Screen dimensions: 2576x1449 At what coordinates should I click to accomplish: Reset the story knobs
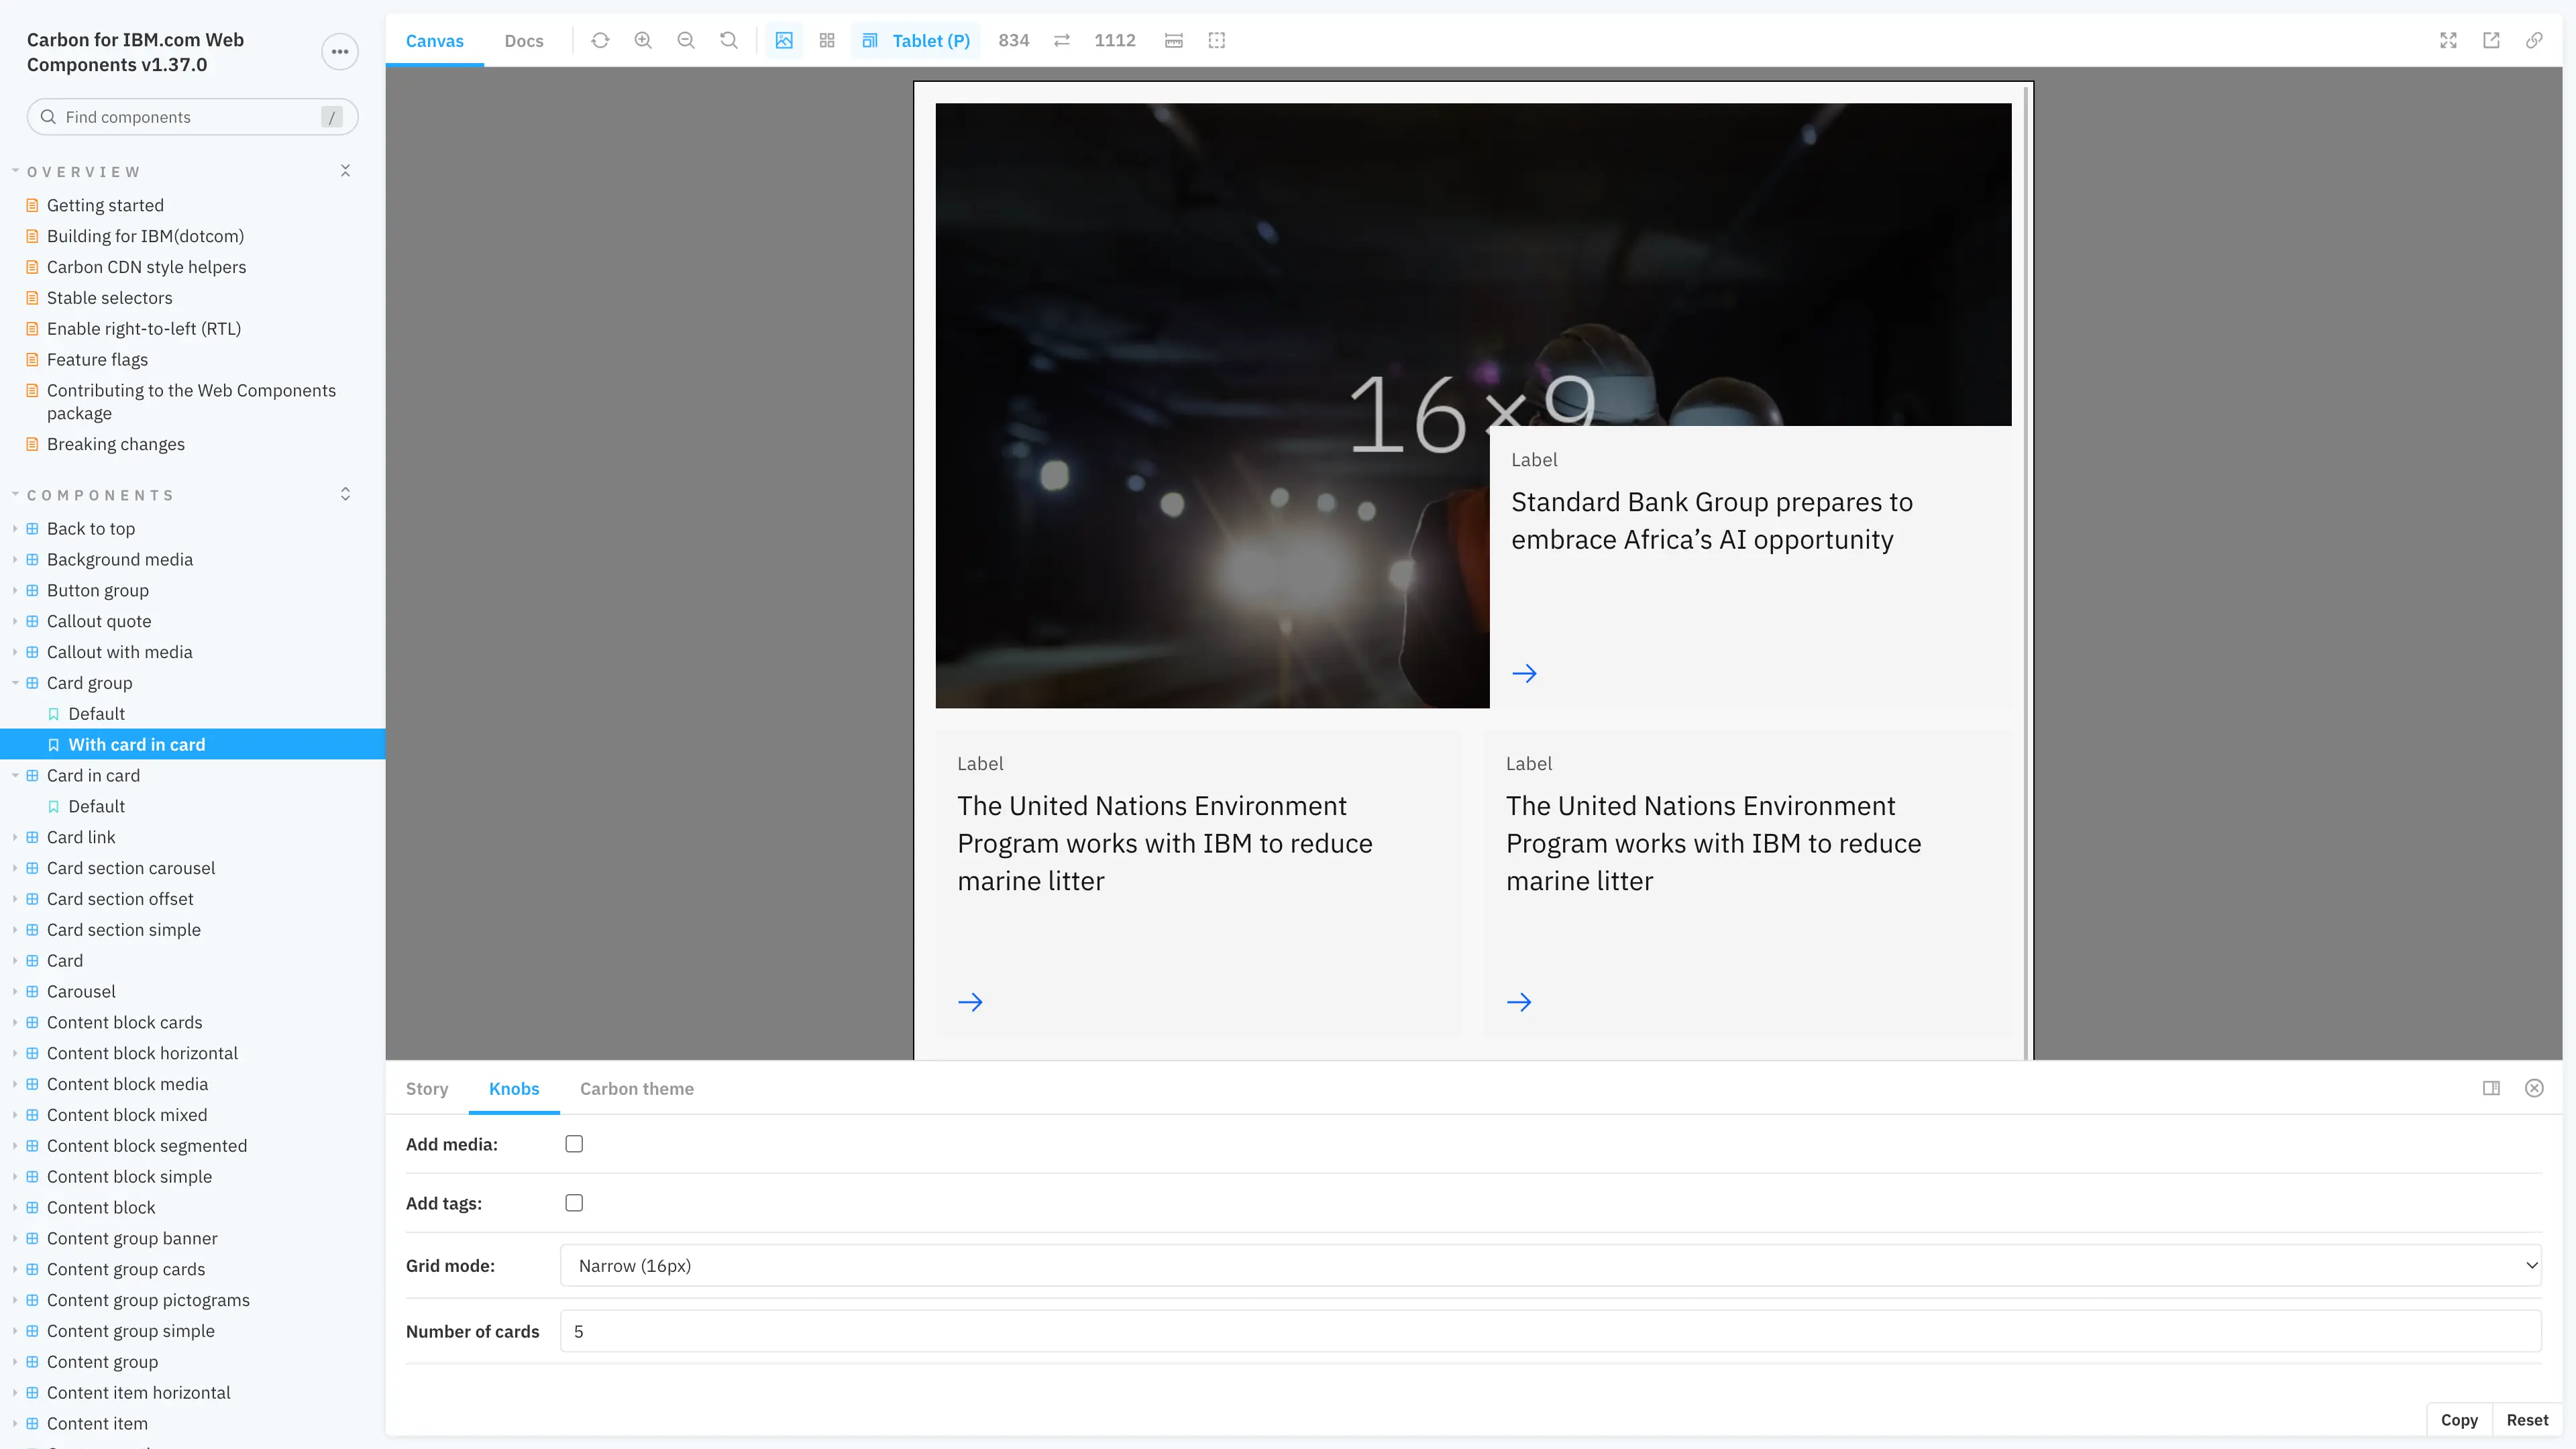click(2528, 1419)
